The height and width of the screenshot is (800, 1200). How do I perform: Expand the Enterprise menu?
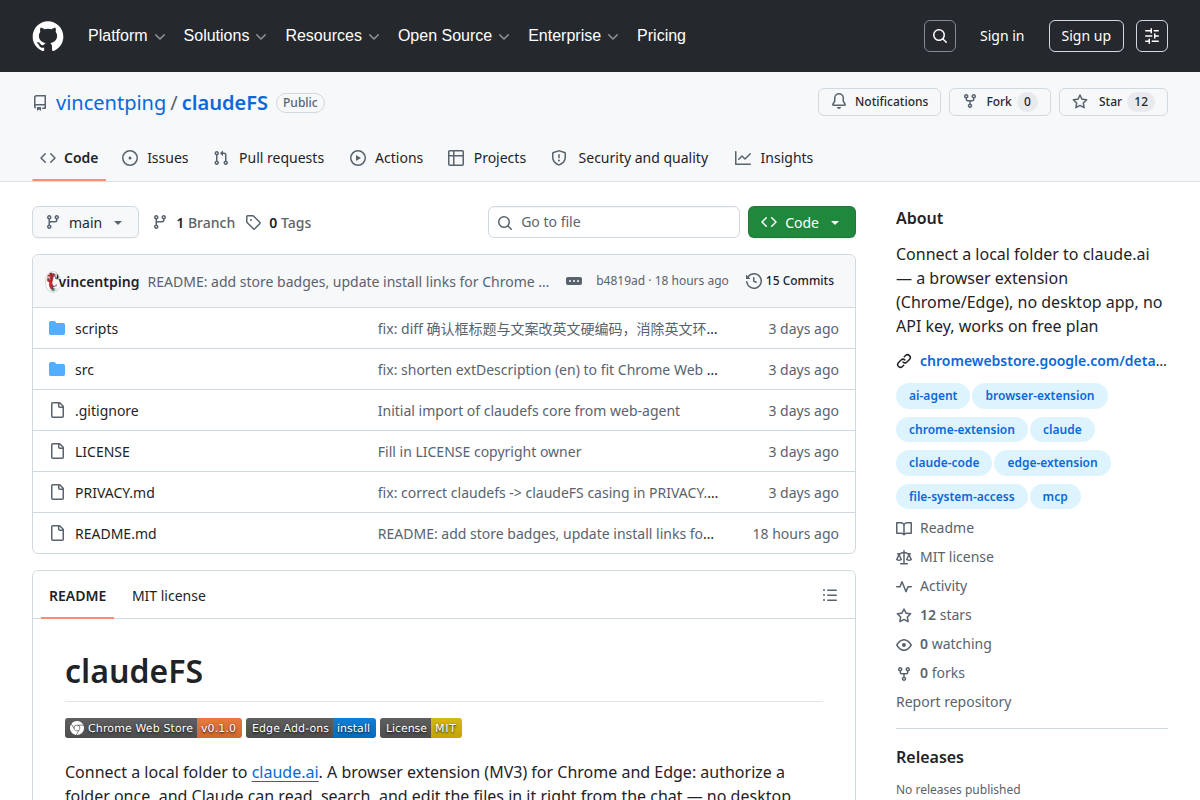pos(573,36)
